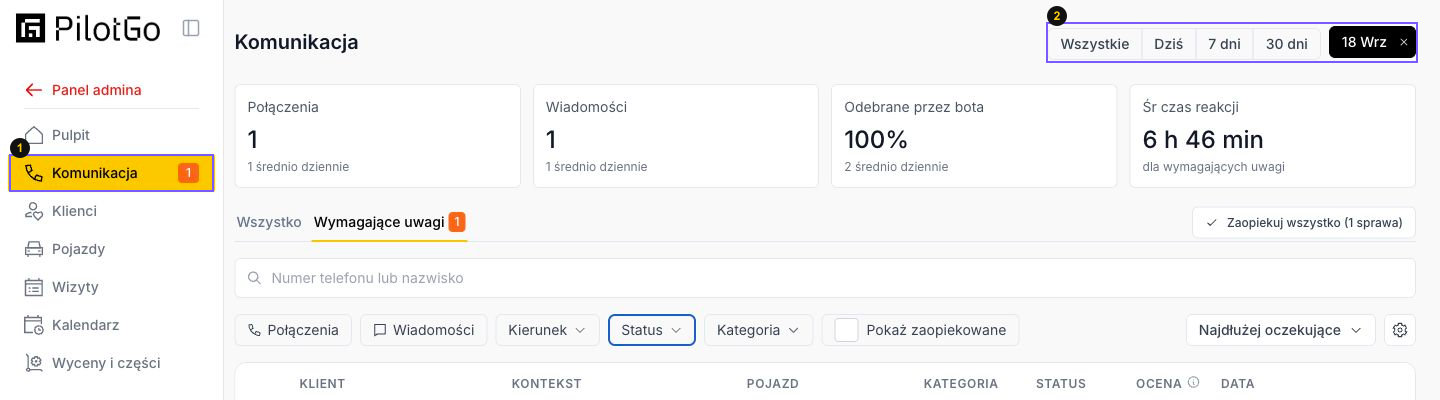1440x400 pixels.
Task: Open Komunikacja in the sidebar
Action: click(x=111, y=173)
